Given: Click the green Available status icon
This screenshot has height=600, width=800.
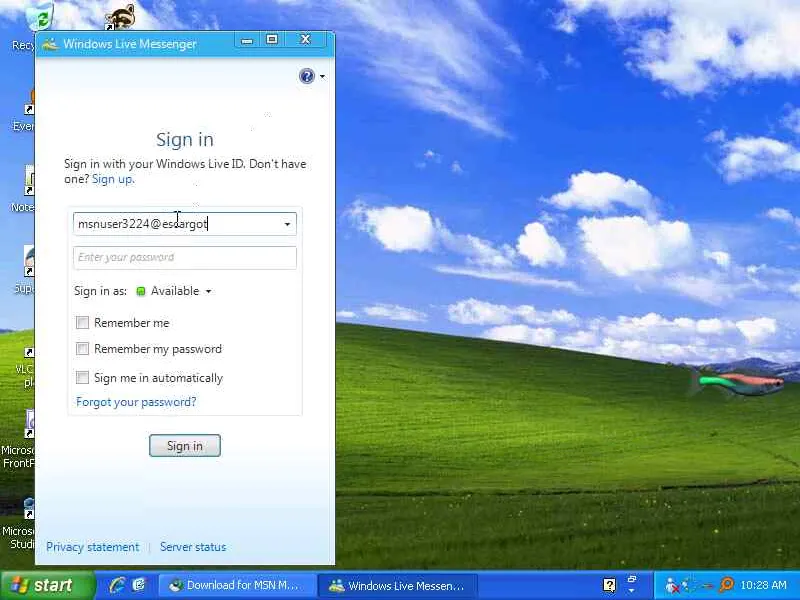Looking at the screenshot, I should tap(141, 291).
